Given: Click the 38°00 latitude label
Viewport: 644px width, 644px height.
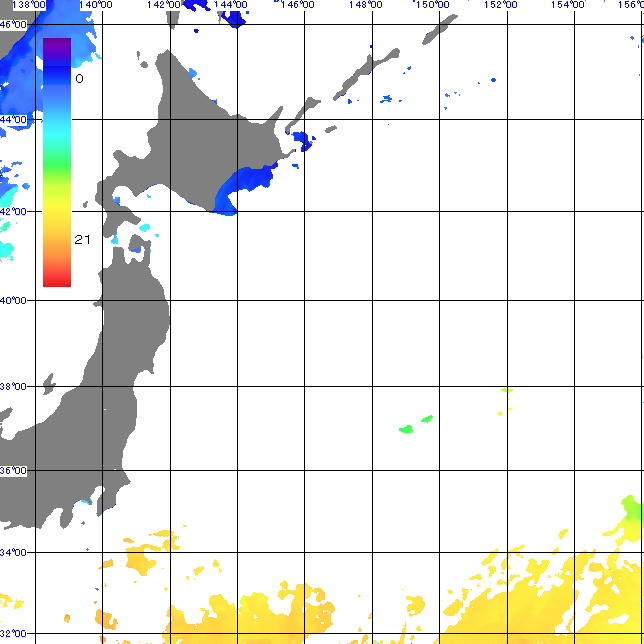Looking at the screenshot, I should coord(13,386).
